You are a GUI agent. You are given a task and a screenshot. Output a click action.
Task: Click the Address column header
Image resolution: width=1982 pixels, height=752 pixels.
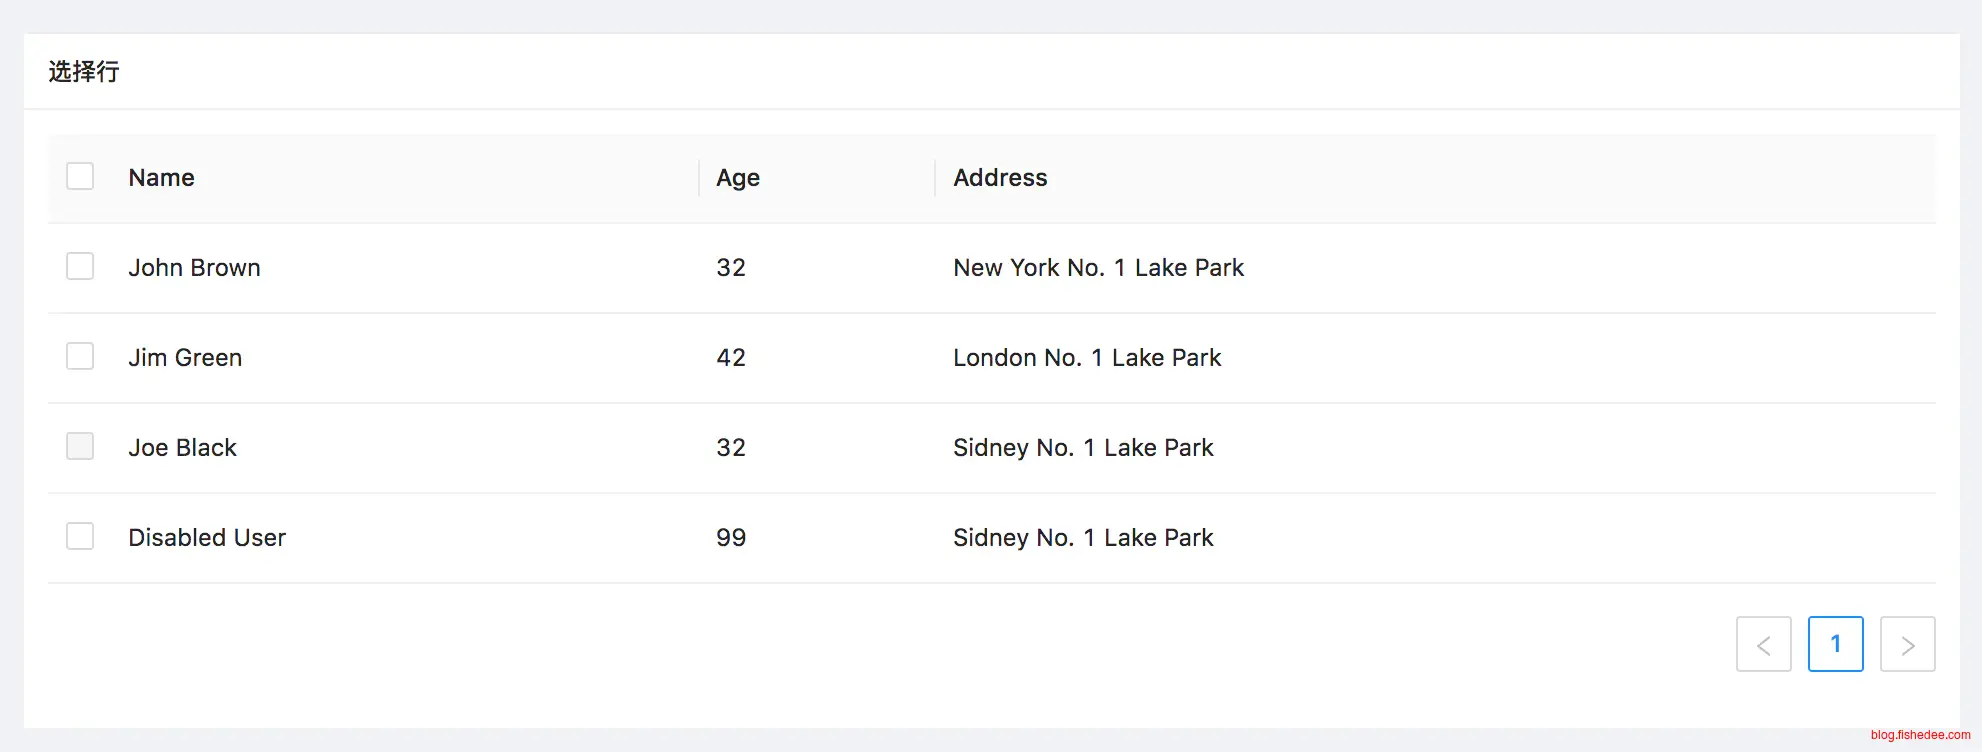(1000, 178)
